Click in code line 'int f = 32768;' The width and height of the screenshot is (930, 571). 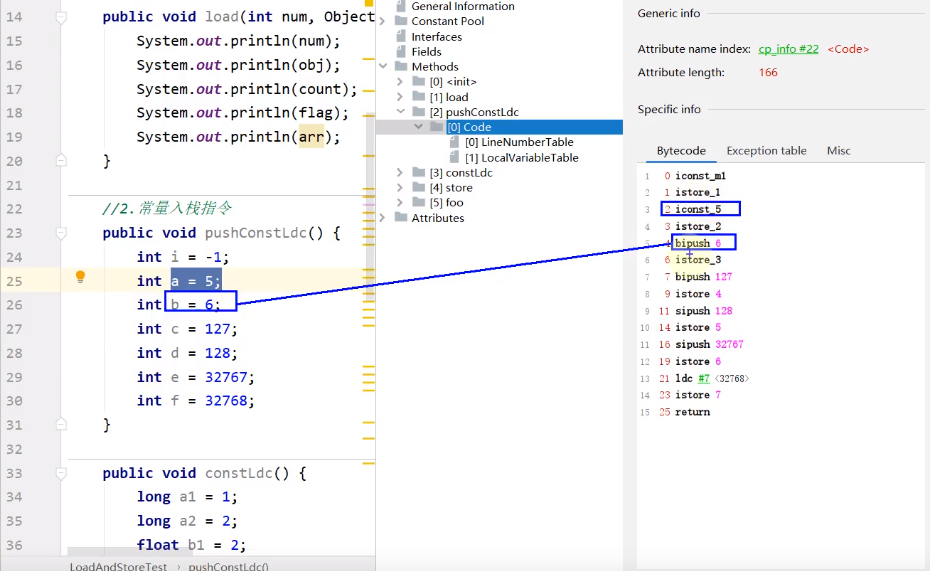(x=196, y=401)
